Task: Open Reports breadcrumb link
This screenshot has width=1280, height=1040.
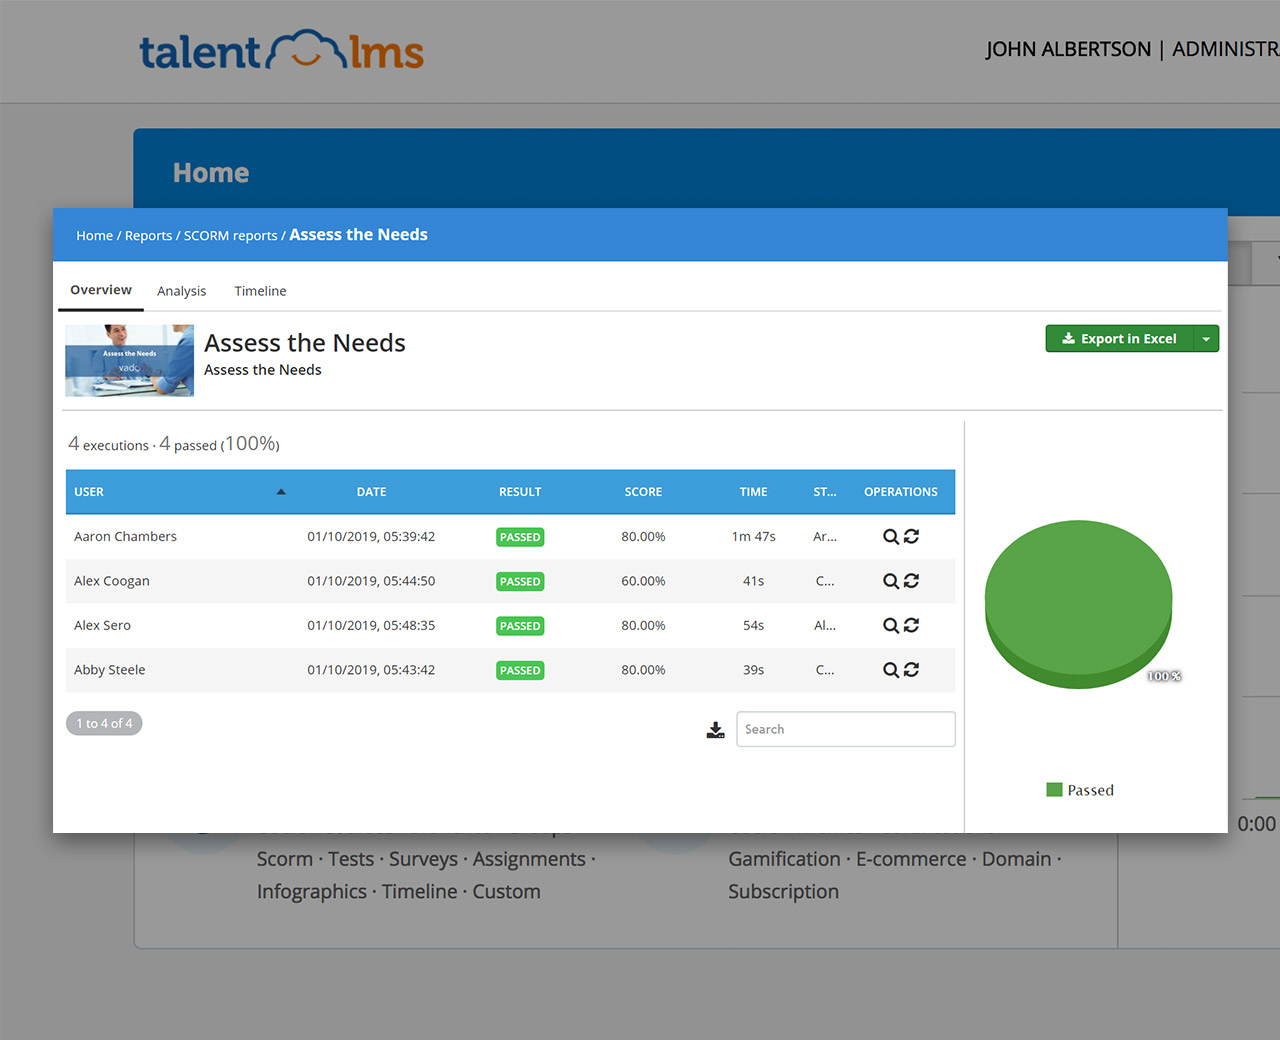Action: (x=148, y=236)
